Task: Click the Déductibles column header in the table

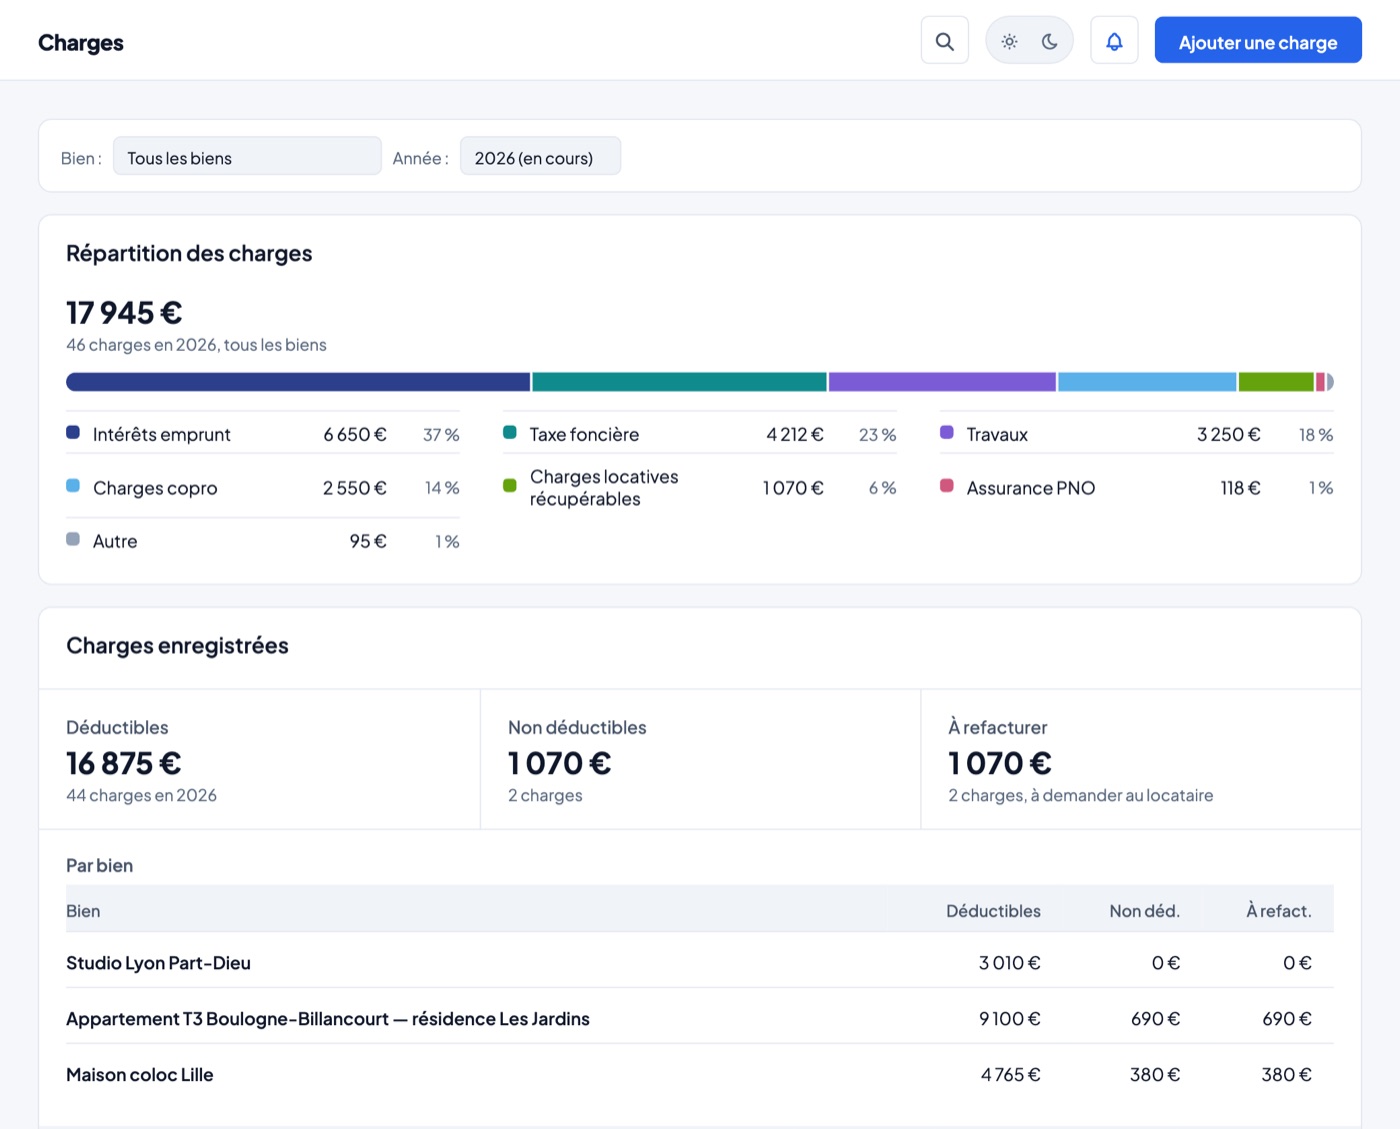Action: [x=993, y=911]
